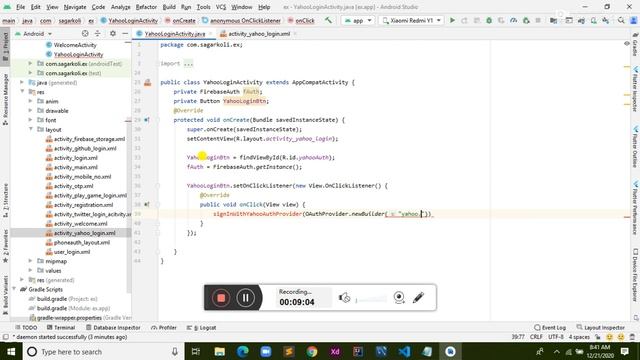Screen dimensions: 640x360
Task: Click the recorder webcam icon
Action: point(399,298)
